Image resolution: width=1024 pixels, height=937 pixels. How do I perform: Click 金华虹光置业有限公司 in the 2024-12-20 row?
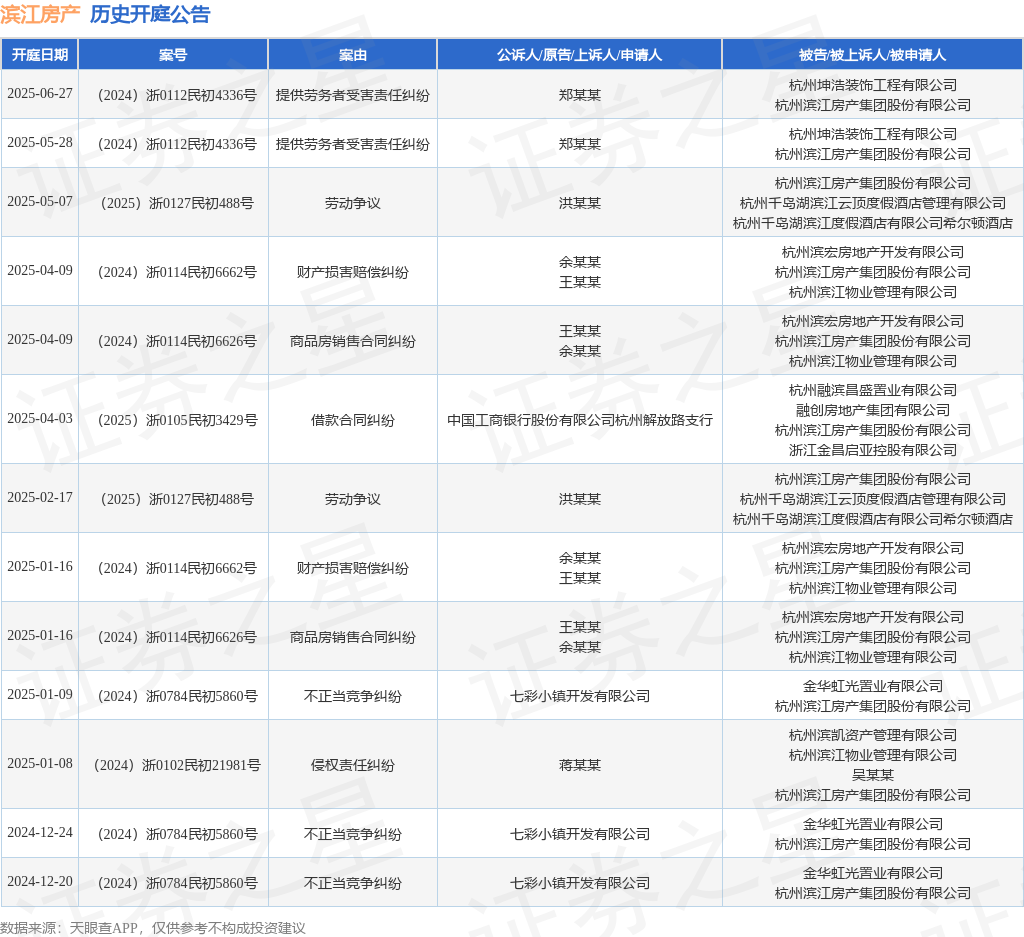tap(872, 873)
